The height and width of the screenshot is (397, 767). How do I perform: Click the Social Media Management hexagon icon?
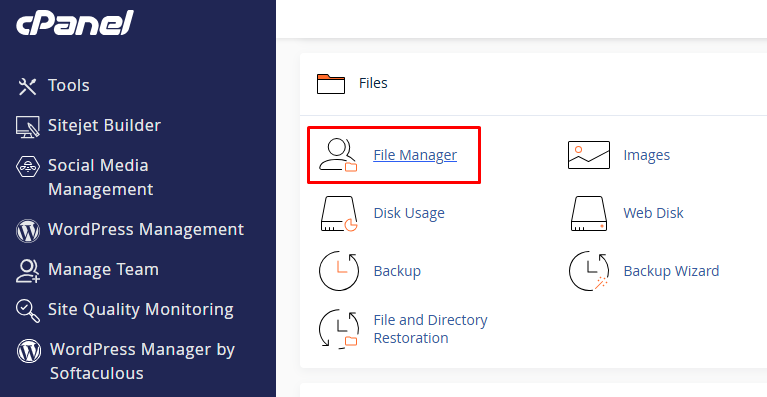point(27,167)
